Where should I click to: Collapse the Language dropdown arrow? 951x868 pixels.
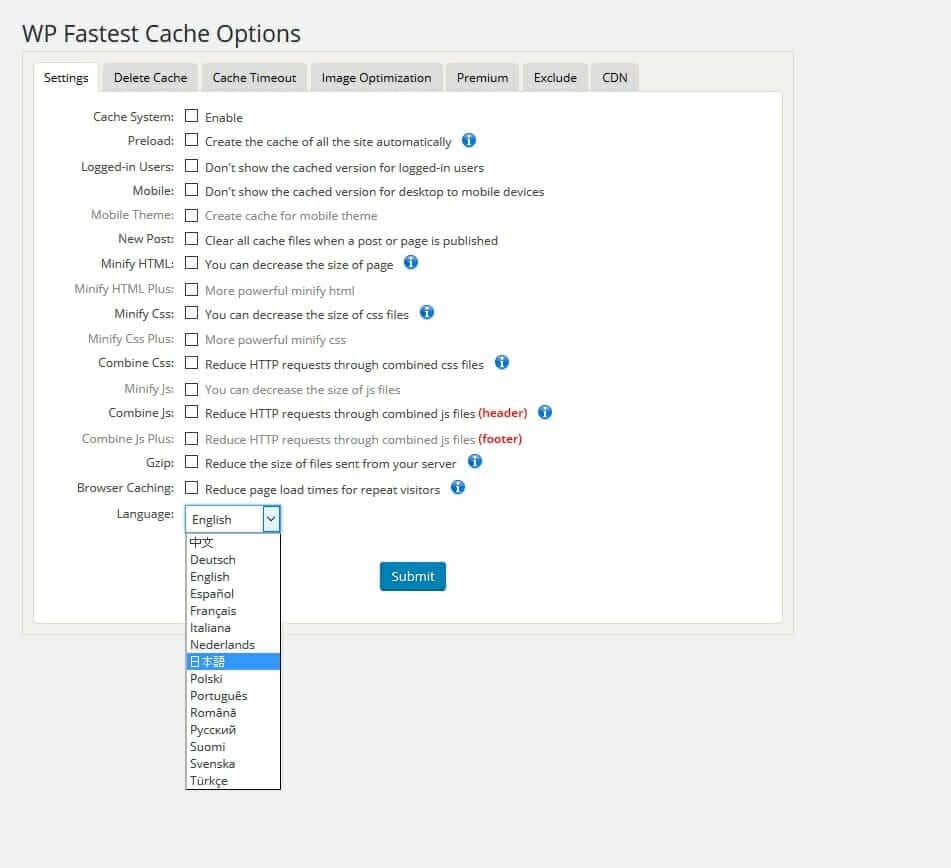[x=271, y=519]
